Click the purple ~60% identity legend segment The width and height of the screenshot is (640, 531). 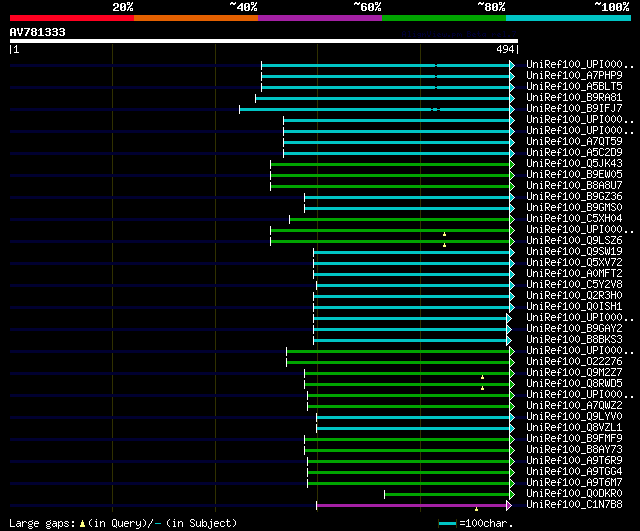320,18
